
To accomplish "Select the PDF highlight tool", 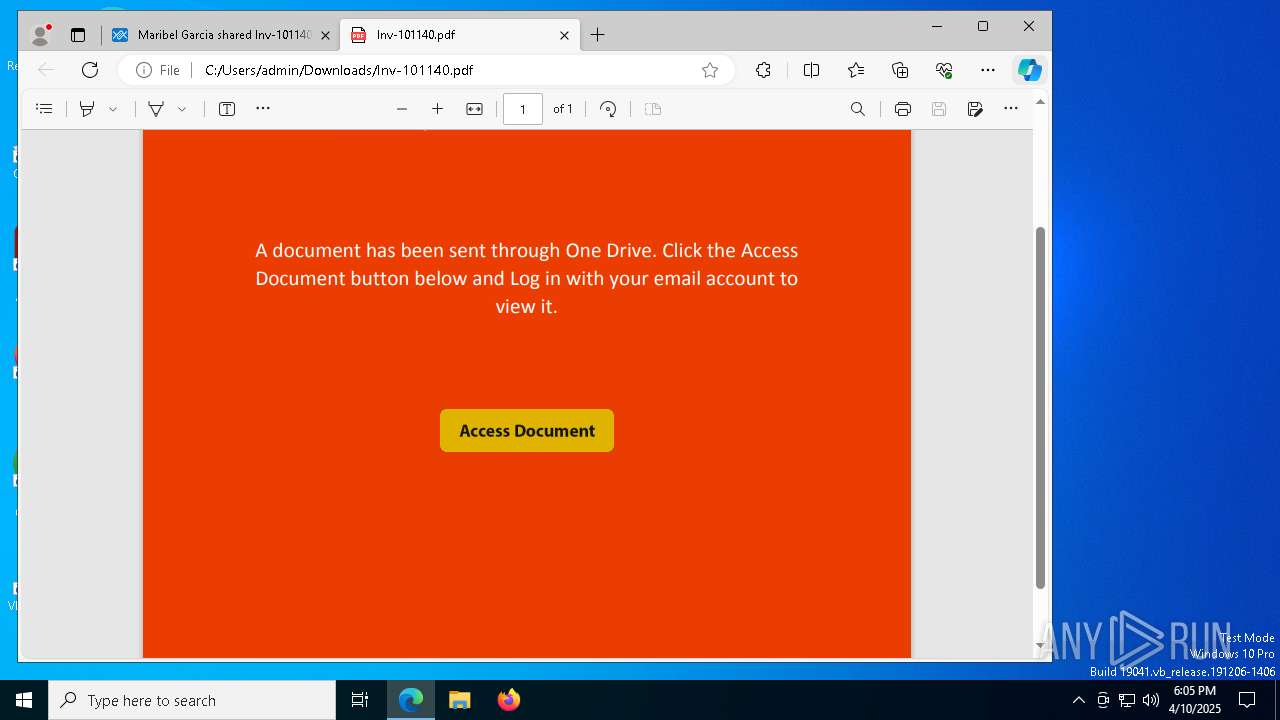I will (x=87, y=109).
